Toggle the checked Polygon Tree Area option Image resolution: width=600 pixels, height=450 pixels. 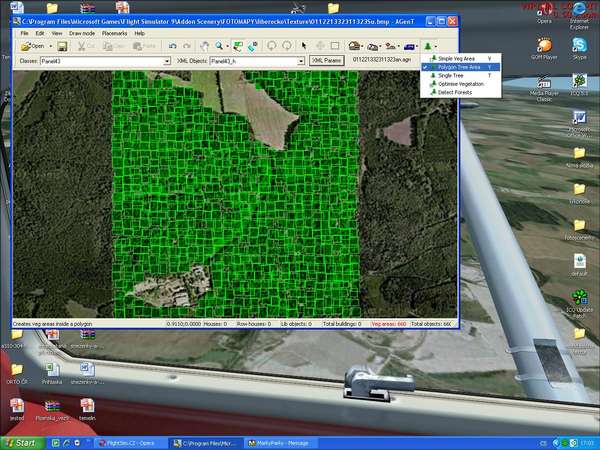(x=460, y=67)
